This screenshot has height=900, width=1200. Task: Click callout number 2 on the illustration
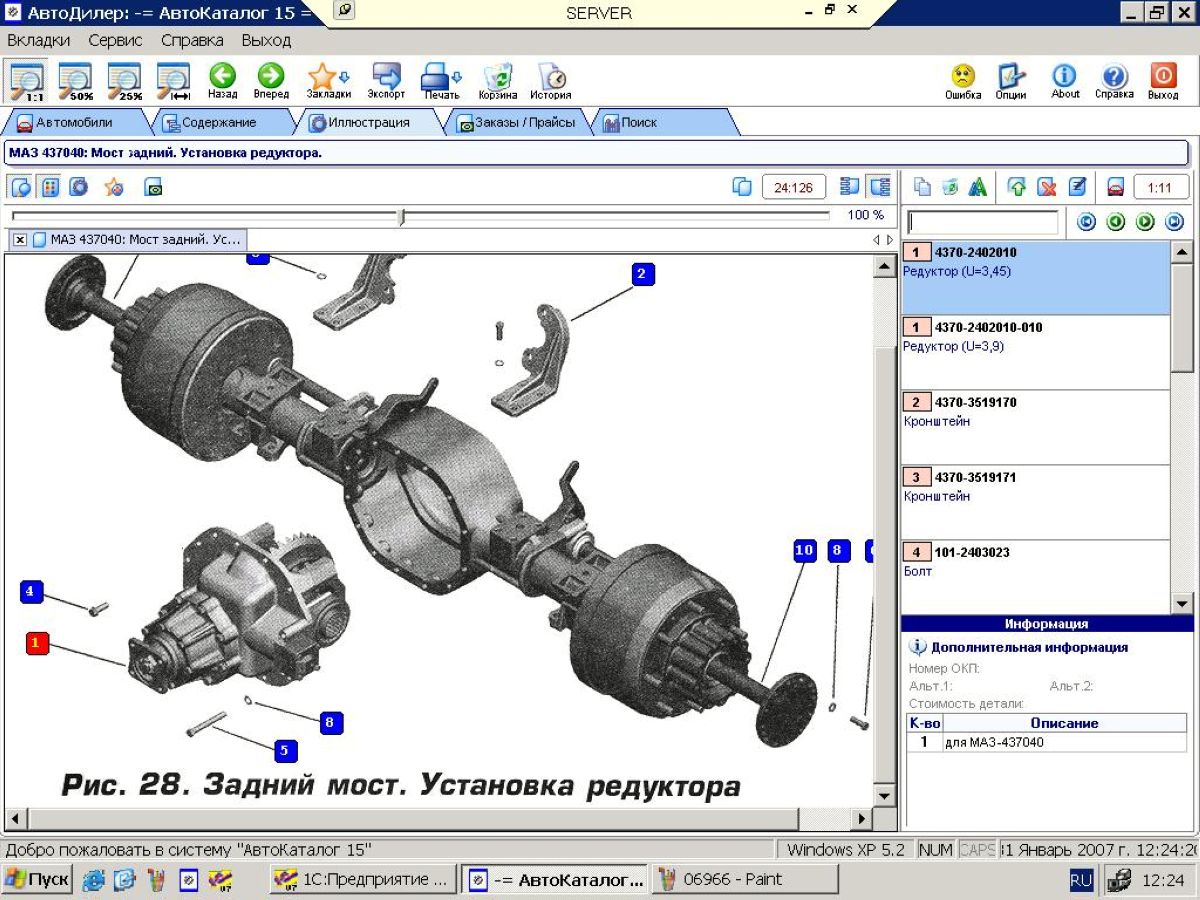click(642, 274)
